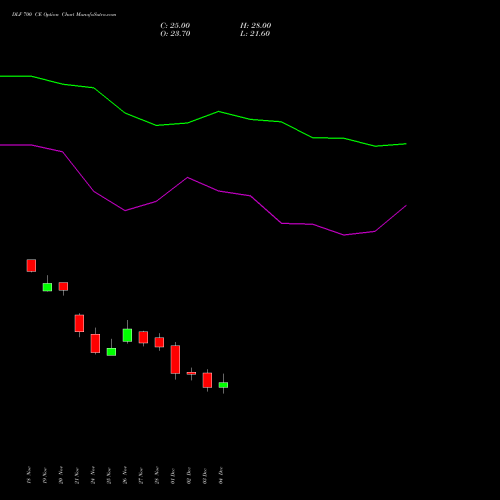Image resolution: width=500 pixels, height=500 pixels.
Task: Select the green candlestick for 25 Nov
Action: (111, 352)
